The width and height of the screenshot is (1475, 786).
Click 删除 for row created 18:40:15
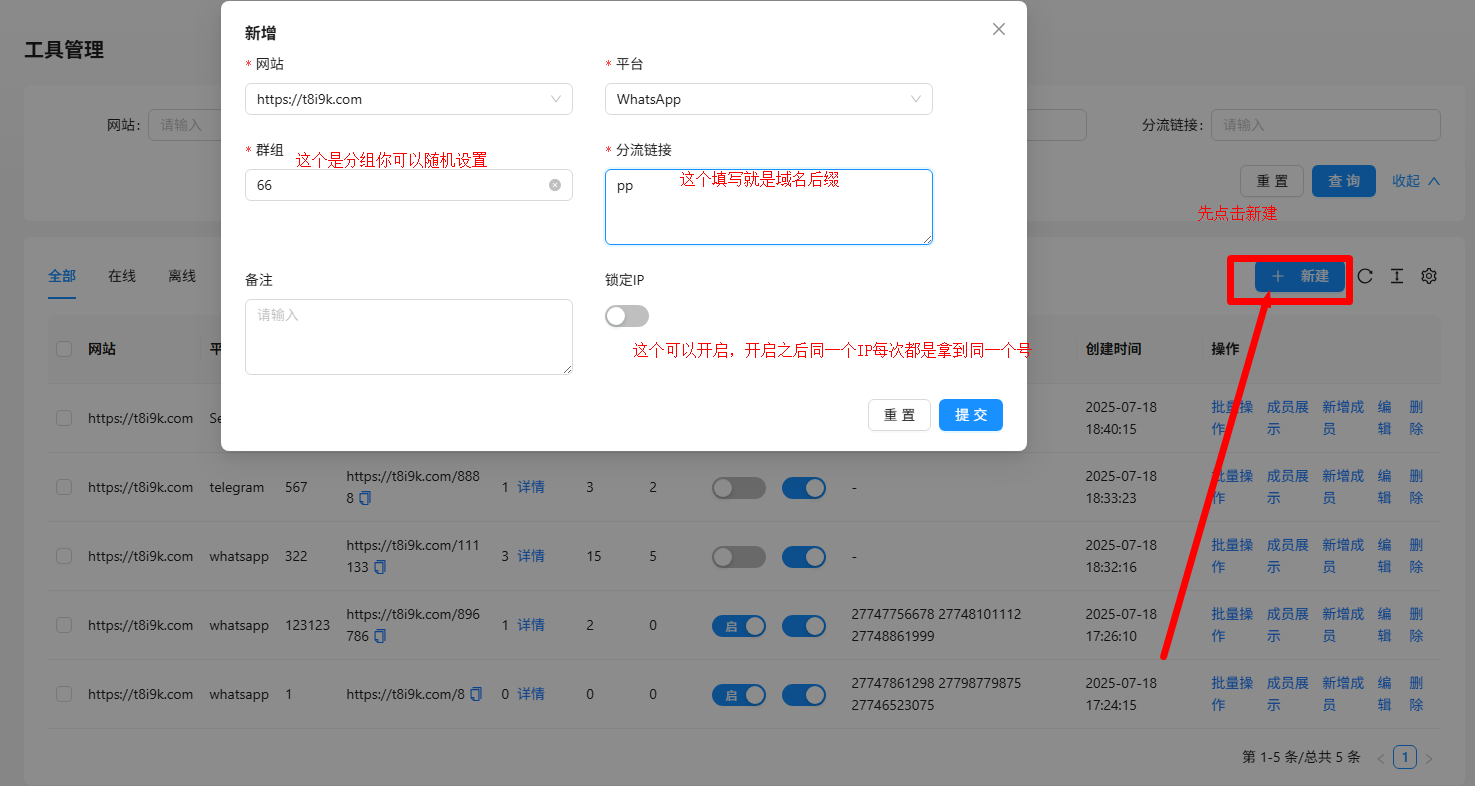coord(1416,418)
